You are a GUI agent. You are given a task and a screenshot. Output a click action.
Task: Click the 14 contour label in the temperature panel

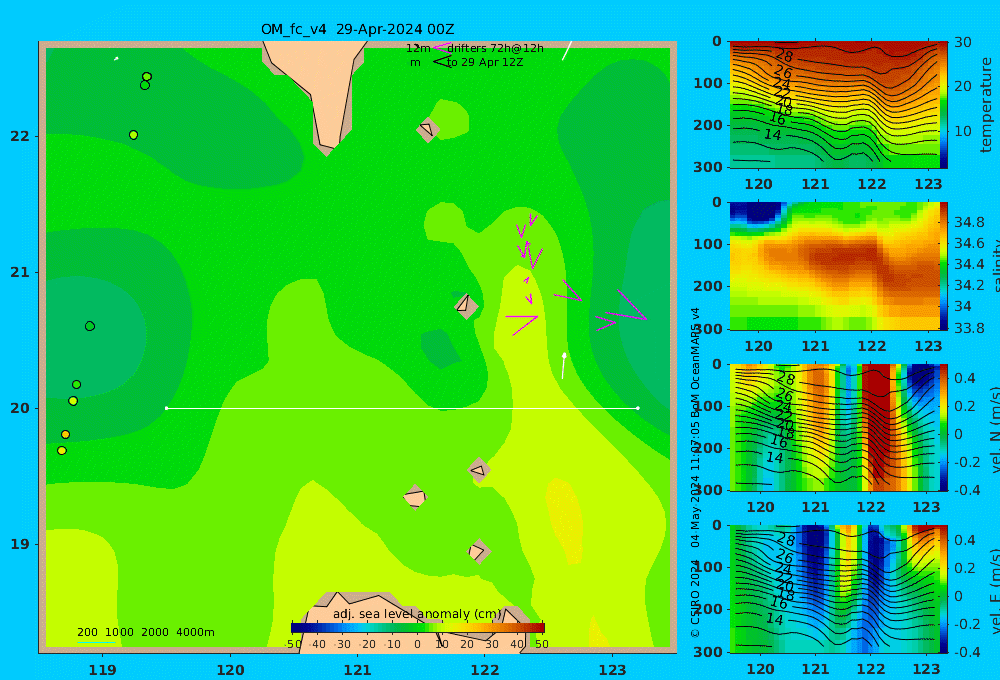click(772, 135)
